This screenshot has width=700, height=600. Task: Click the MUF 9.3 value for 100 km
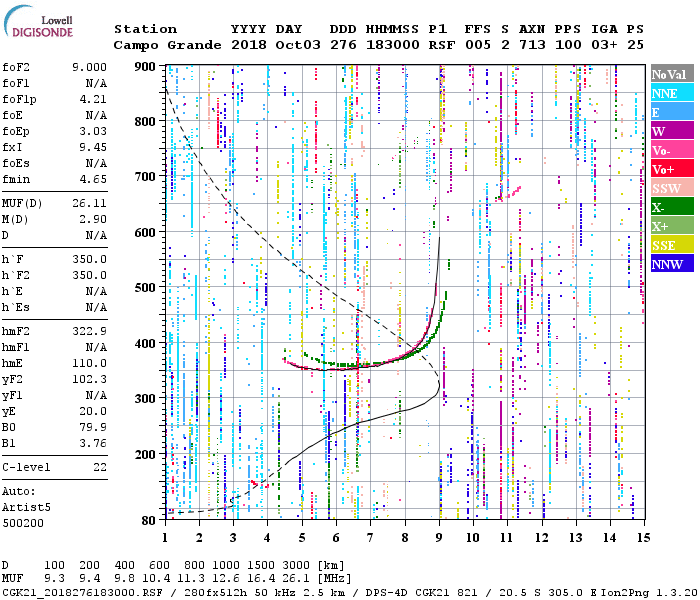(x=54, y=579)
